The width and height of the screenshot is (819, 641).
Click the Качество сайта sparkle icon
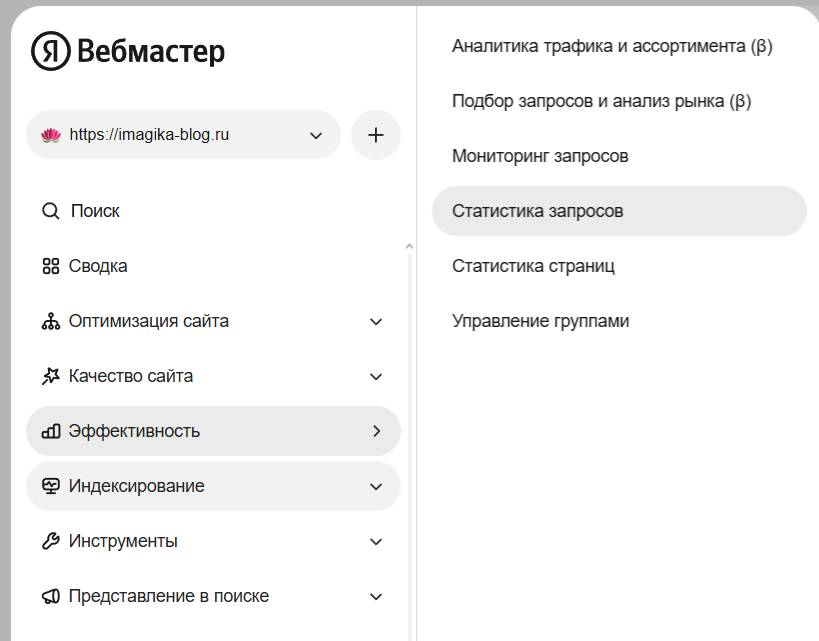coord(50,376)
